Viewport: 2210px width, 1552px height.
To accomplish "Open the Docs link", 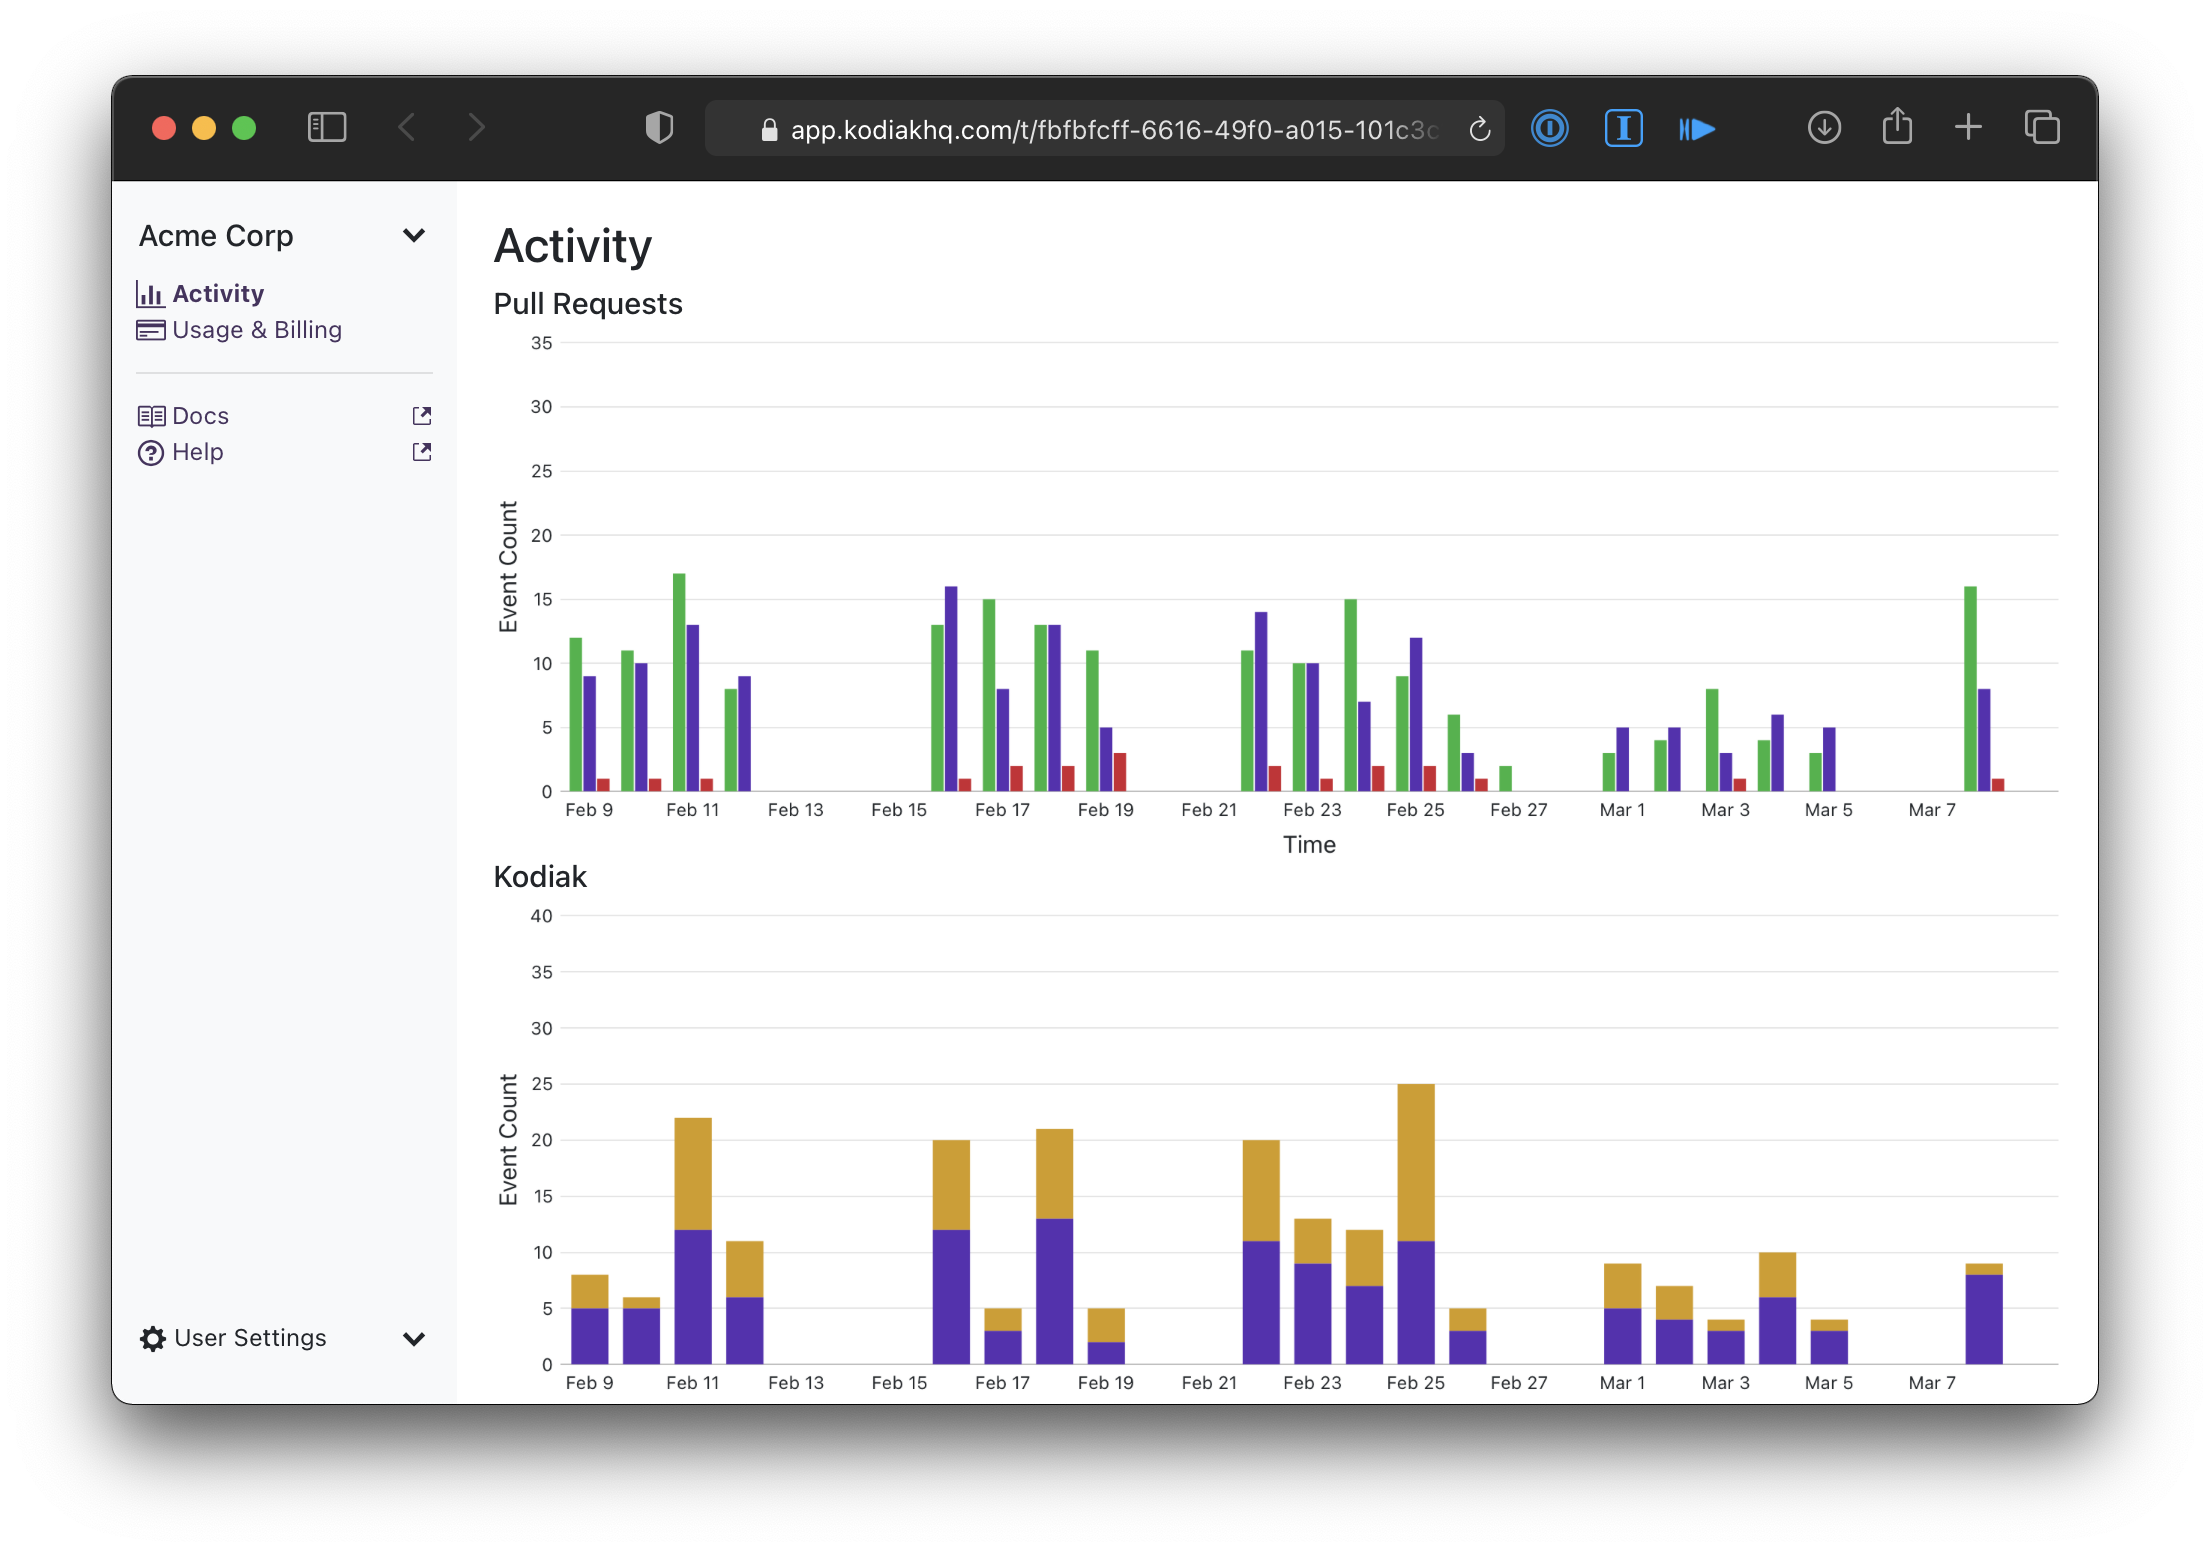I will (x=200, y=416).
